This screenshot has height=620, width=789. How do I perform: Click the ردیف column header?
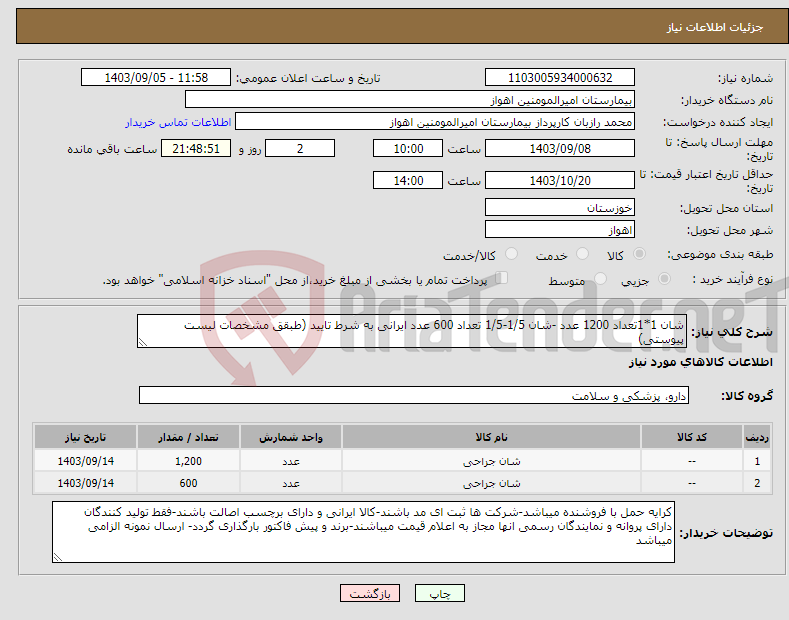coord(757,437)
